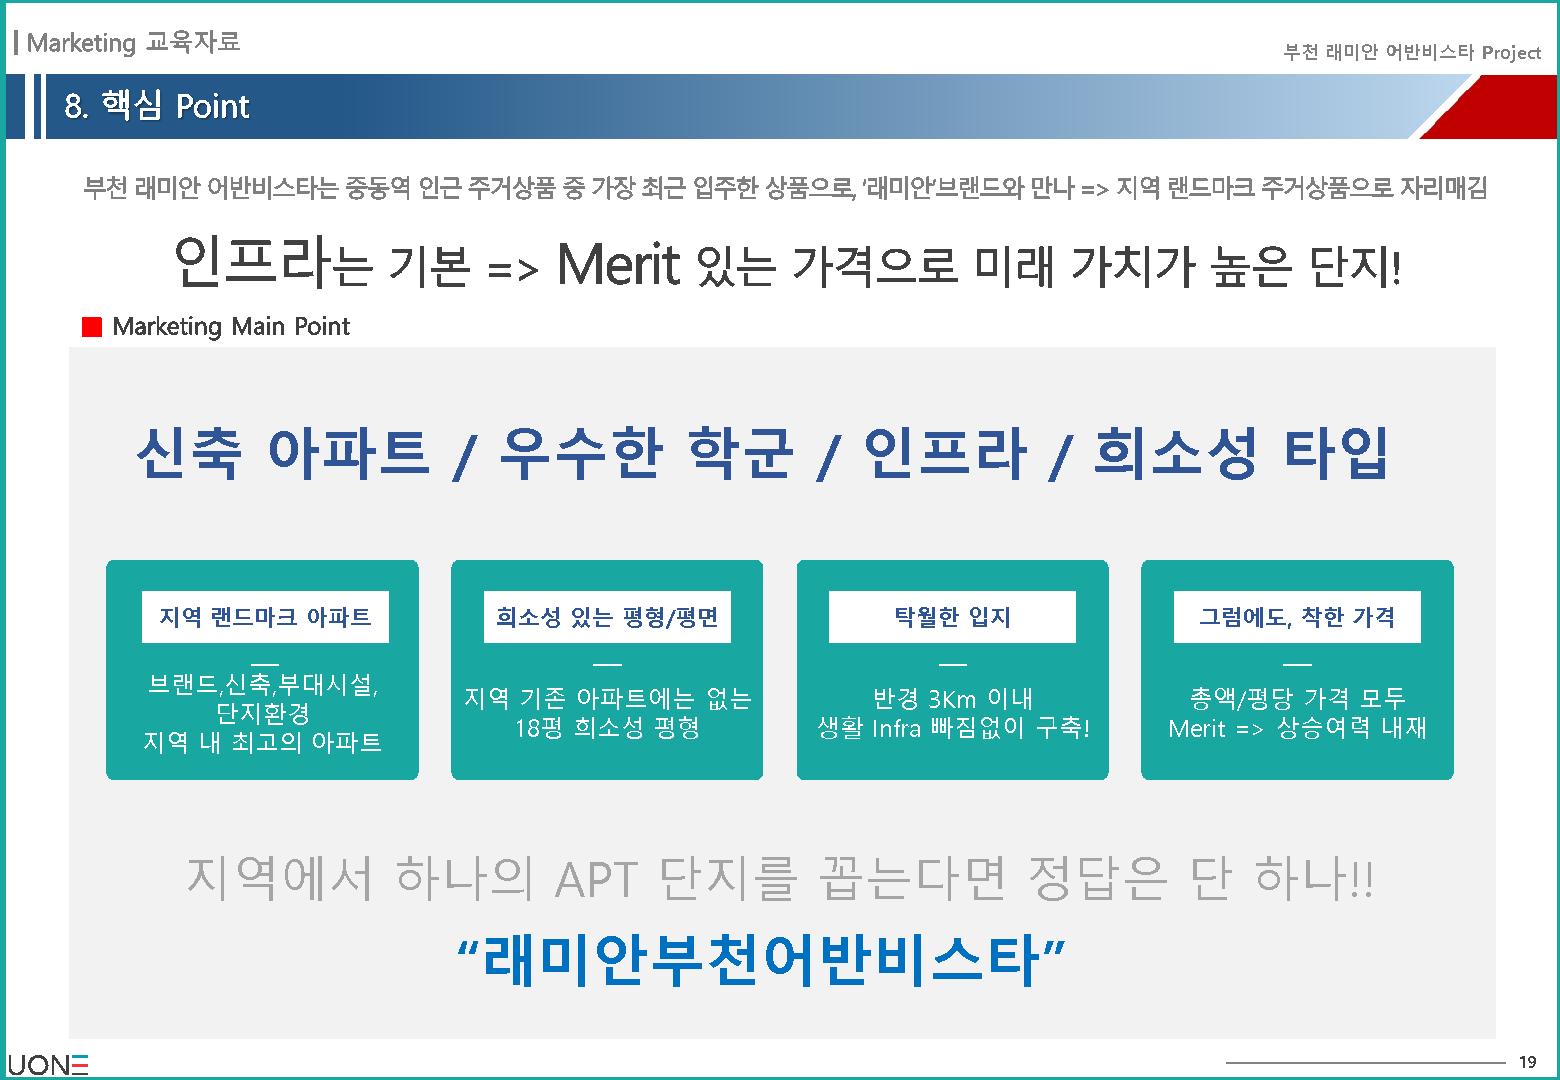Click the '그럼에도, 착한 가격' card title

tap(1297, 617)
